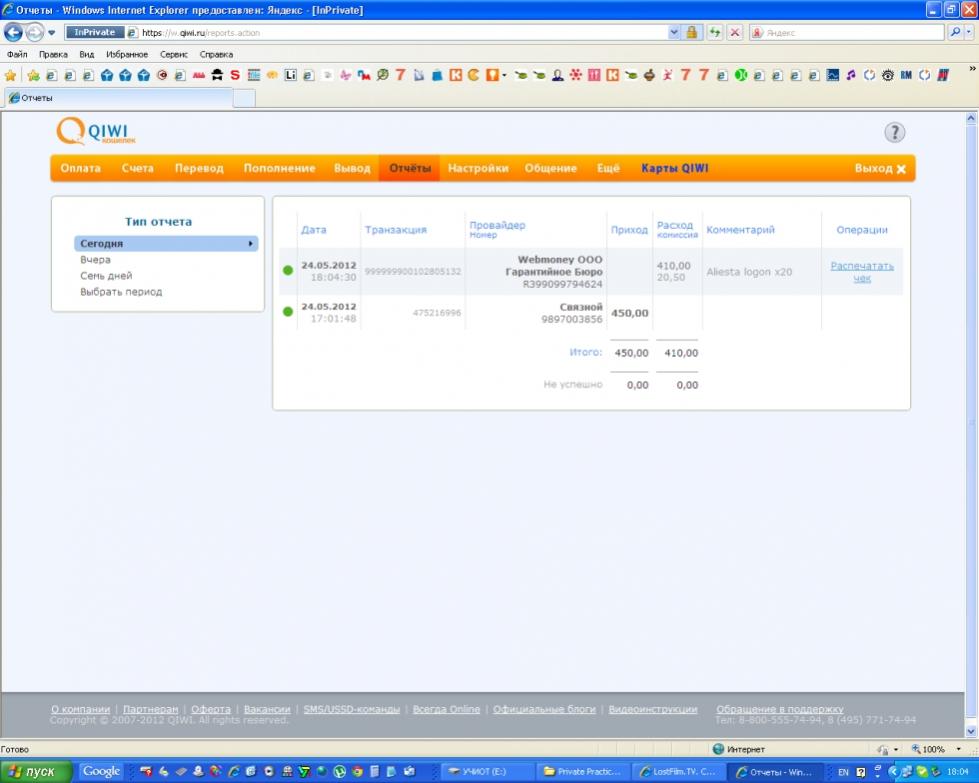Click the QIWI logo
Screen dimensions: 979x783
(96, 132)
